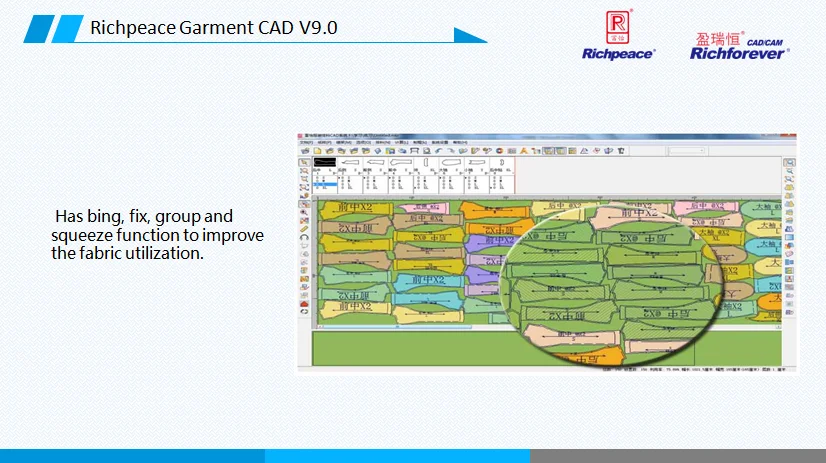This screenshot has height=463, width=826.
Task: Select the narrow vertical strip piece thumbnail
Action: (426, 162)
